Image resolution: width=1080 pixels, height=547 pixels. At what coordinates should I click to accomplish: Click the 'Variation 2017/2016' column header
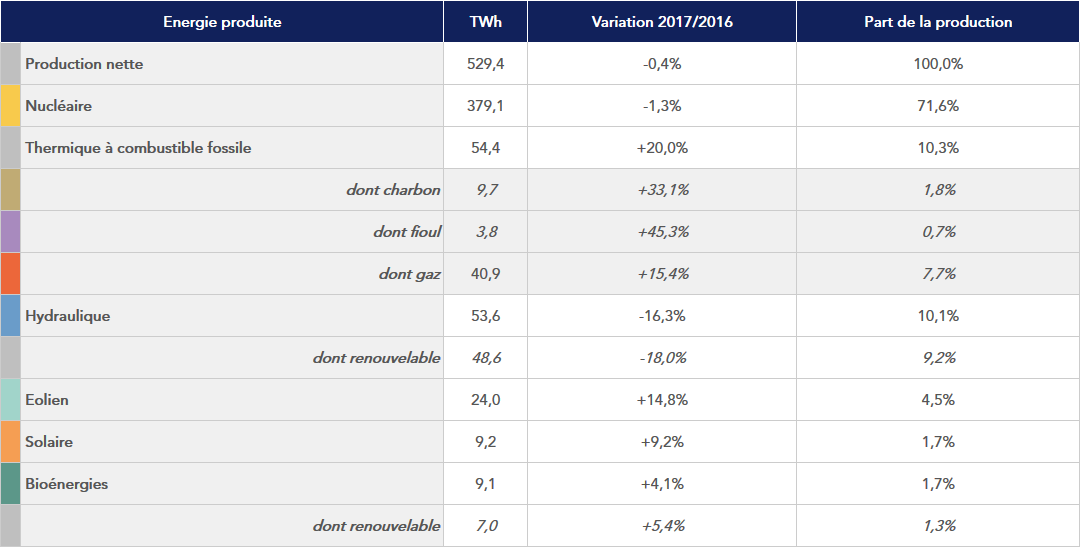[x=662, y=22]
